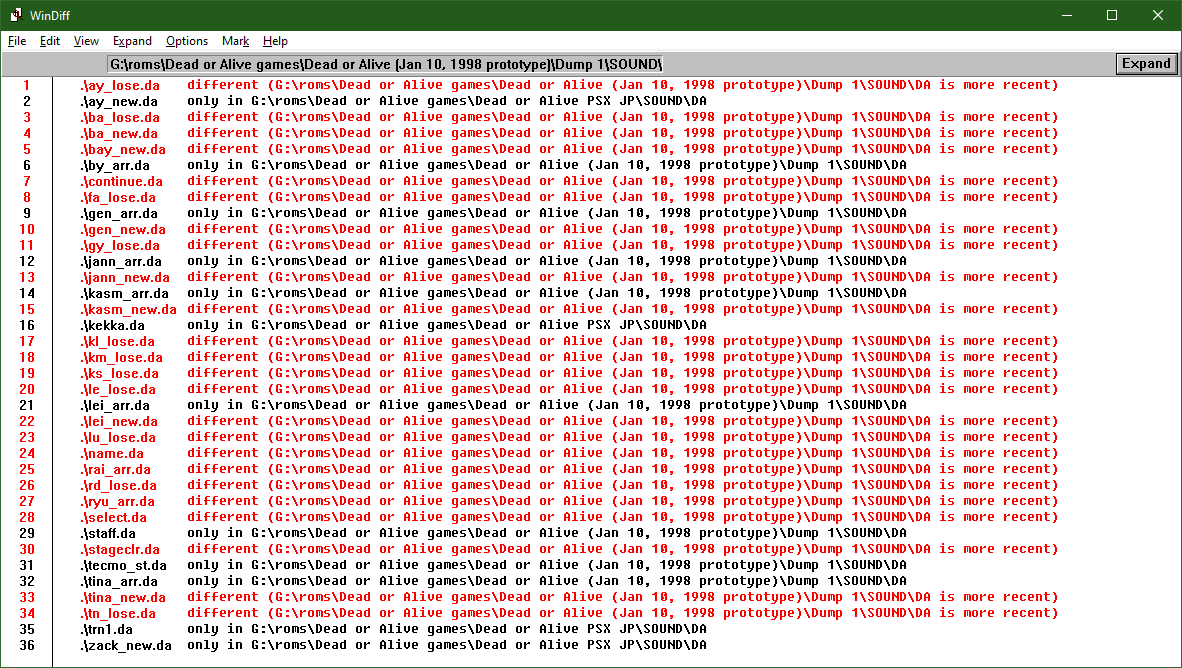Select the .\continue.da row
The width and height of the screenshot is (1182, 668).
[569, 181]
